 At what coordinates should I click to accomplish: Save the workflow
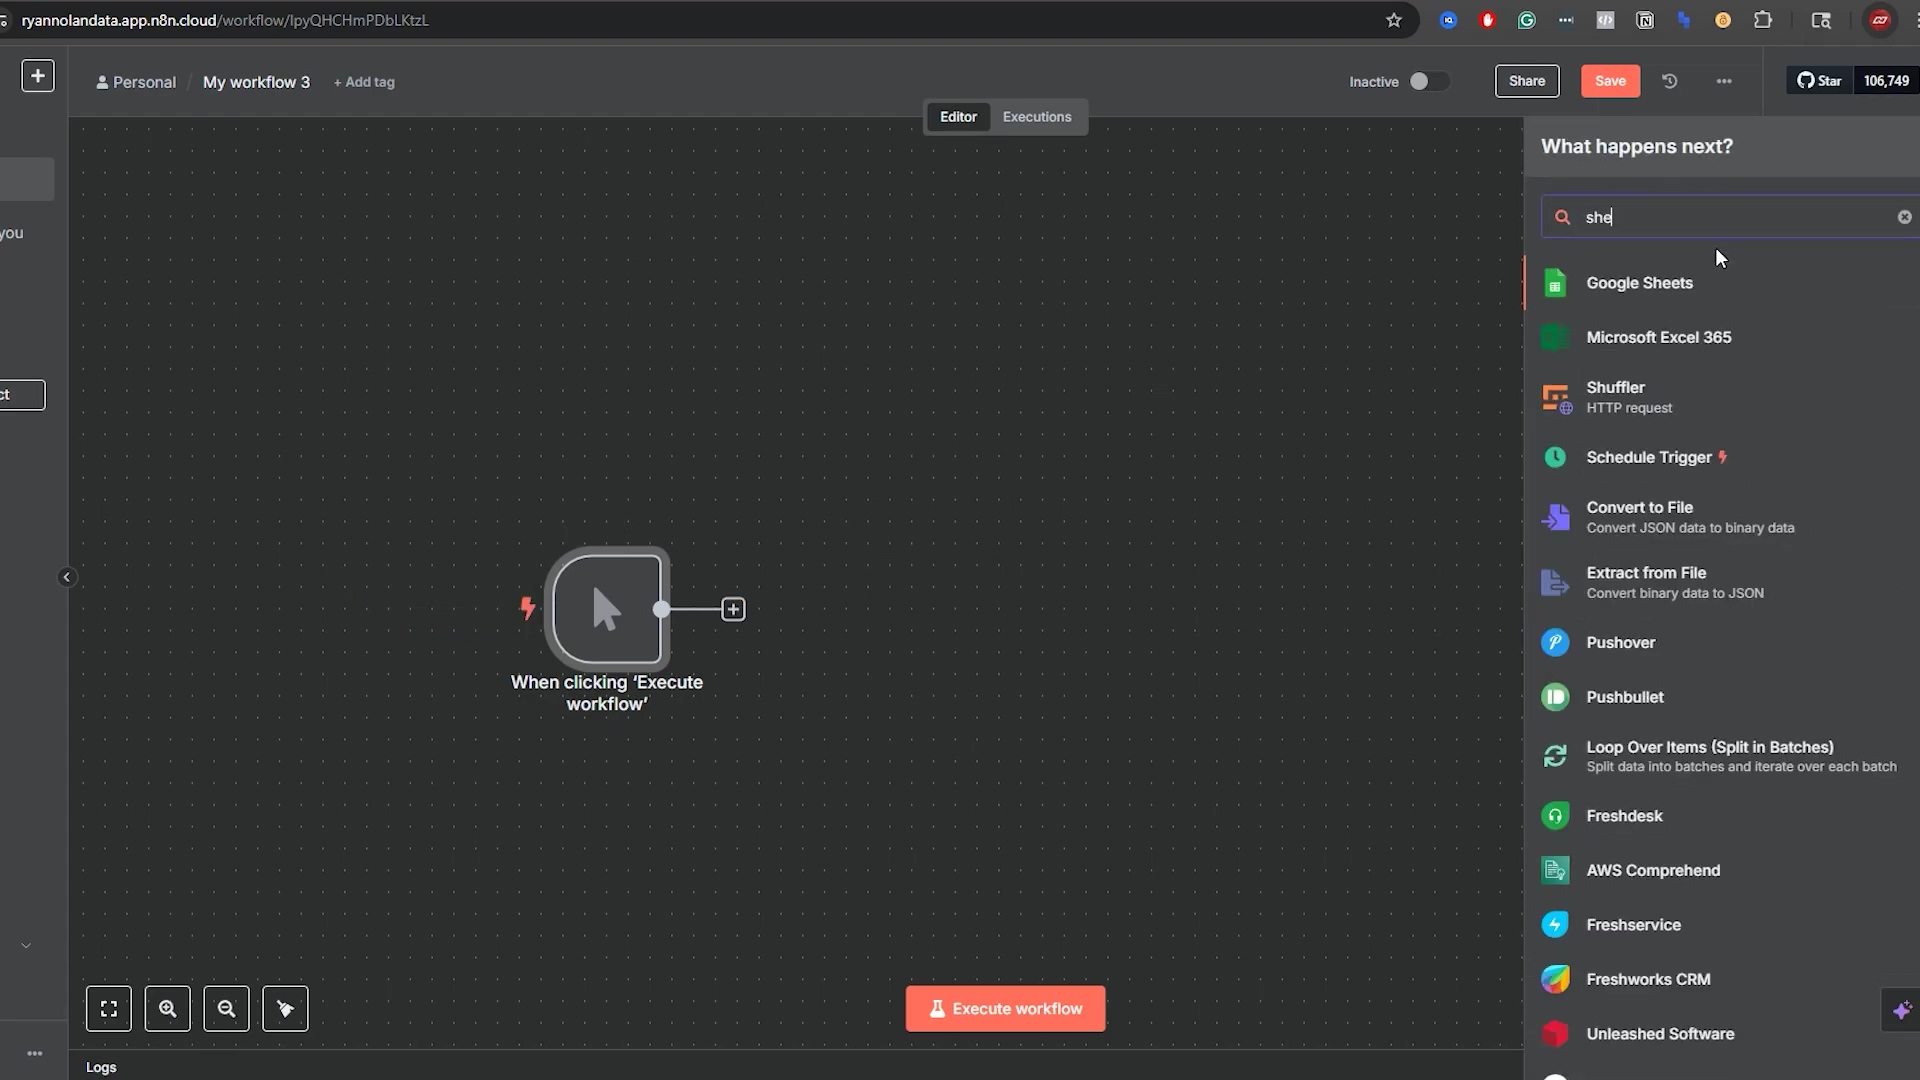[x=1610, y=81]
